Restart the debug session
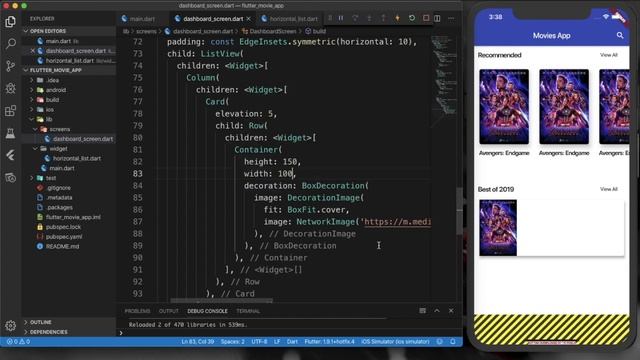Screen dimensions: 640x360 412,18
